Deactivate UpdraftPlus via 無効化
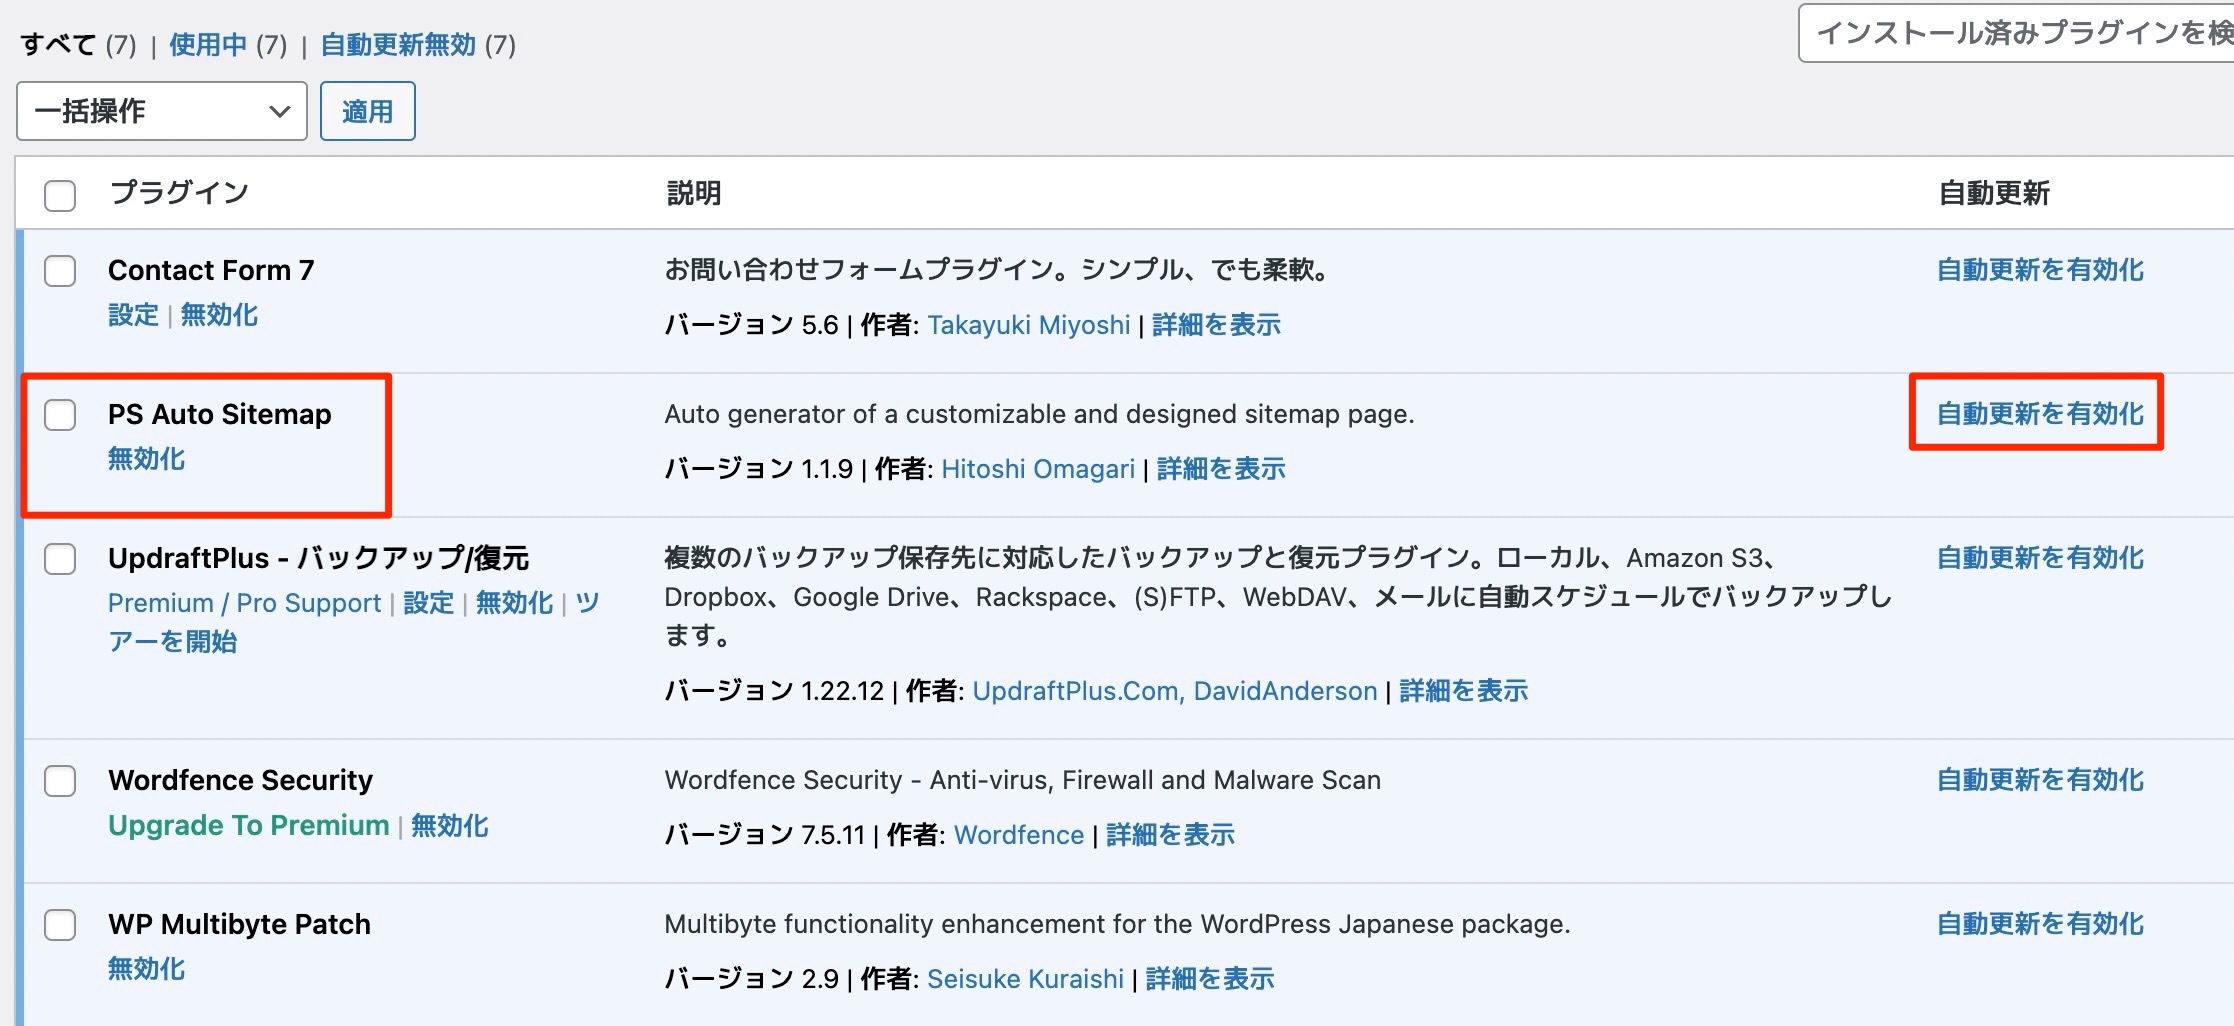 pos(514,603)
